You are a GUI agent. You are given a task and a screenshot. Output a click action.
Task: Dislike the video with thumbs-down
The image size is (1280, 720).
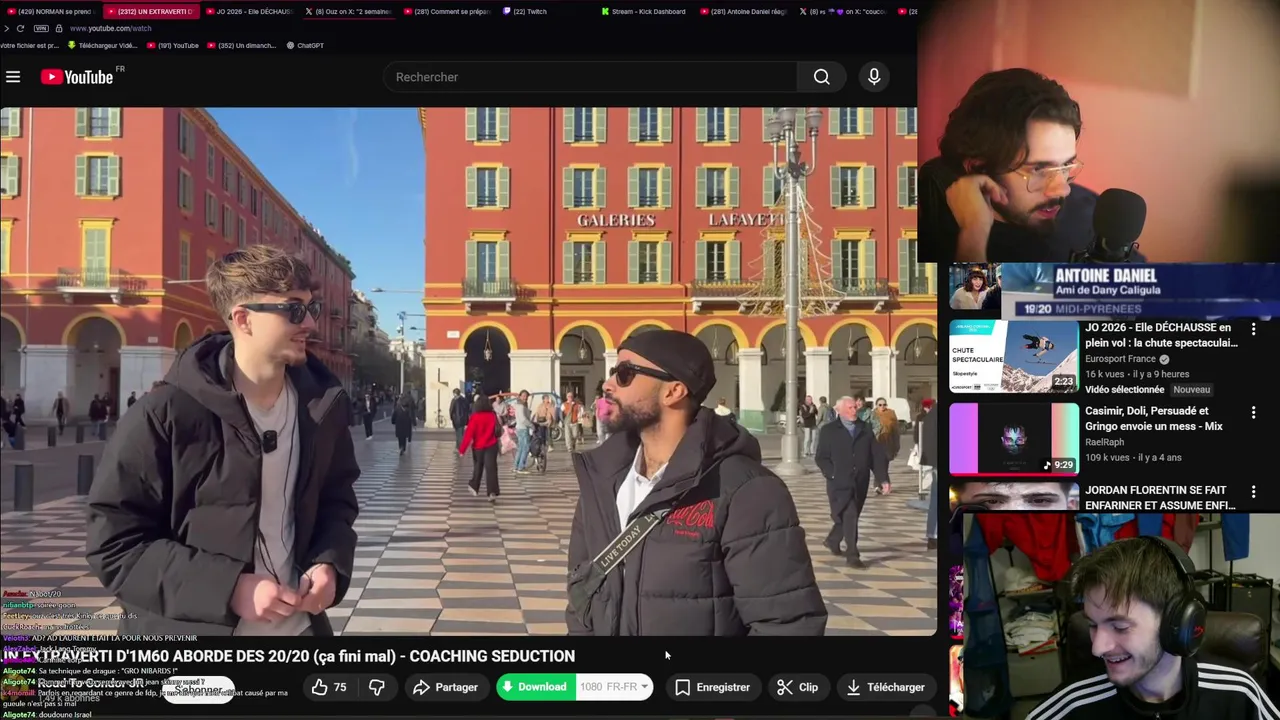[x=377, y=687]
